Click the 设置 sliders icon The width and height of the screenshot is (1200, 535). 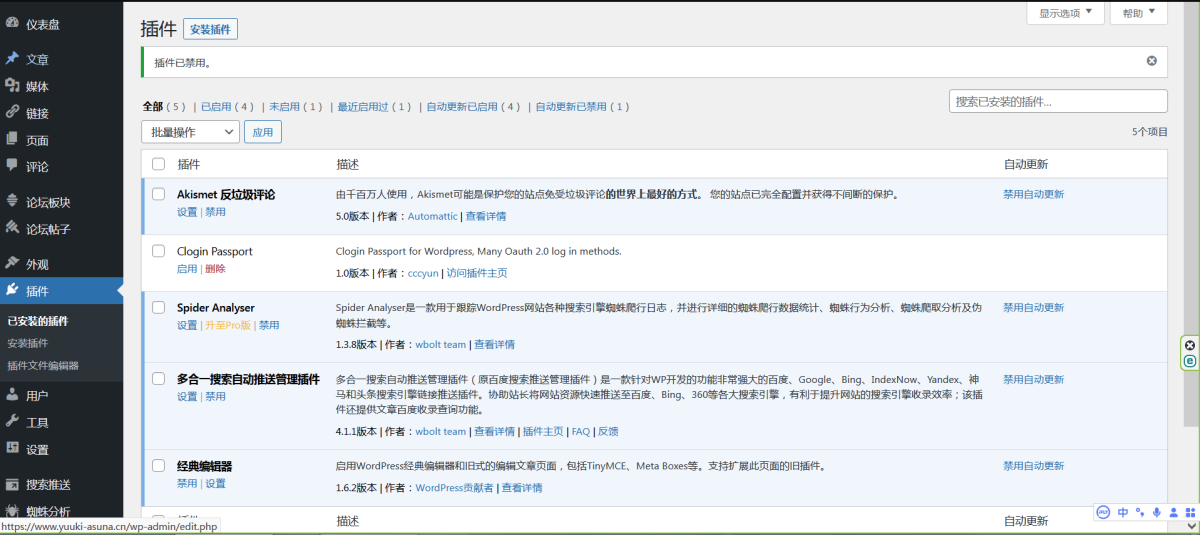(x=12, y=449)
